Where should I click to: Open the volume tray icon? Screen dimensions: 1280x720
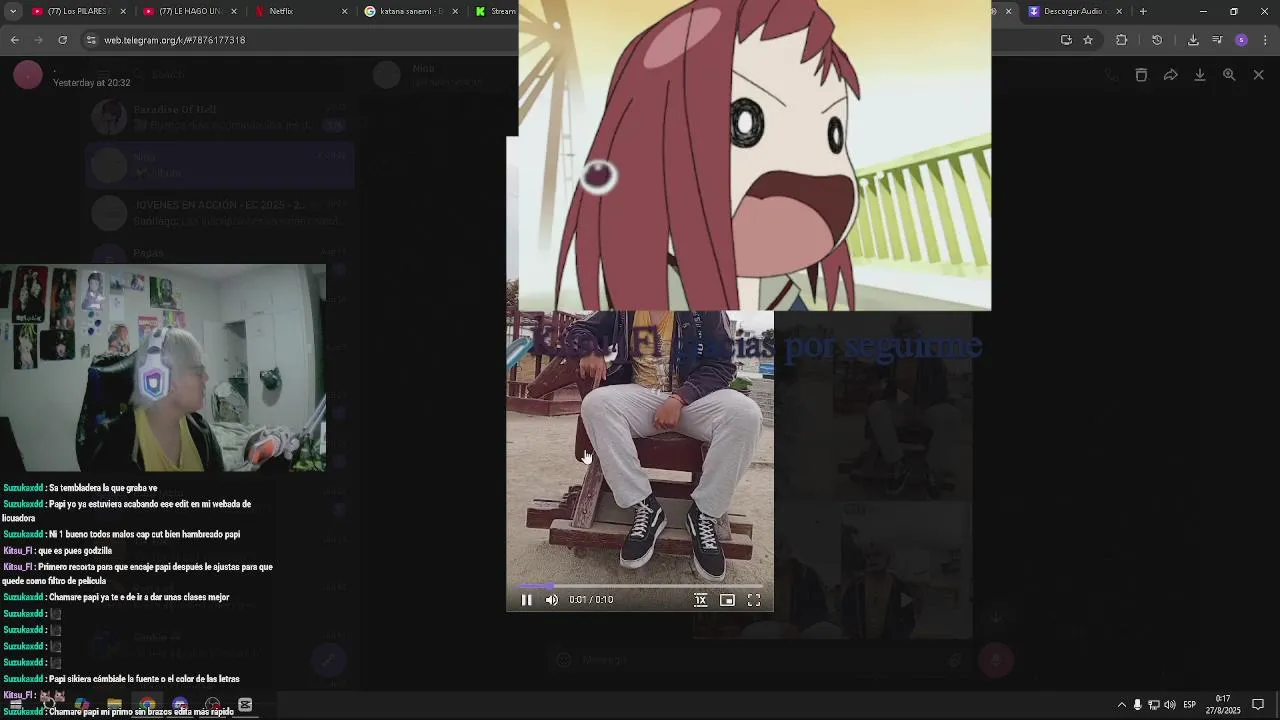coord(1169,705)
